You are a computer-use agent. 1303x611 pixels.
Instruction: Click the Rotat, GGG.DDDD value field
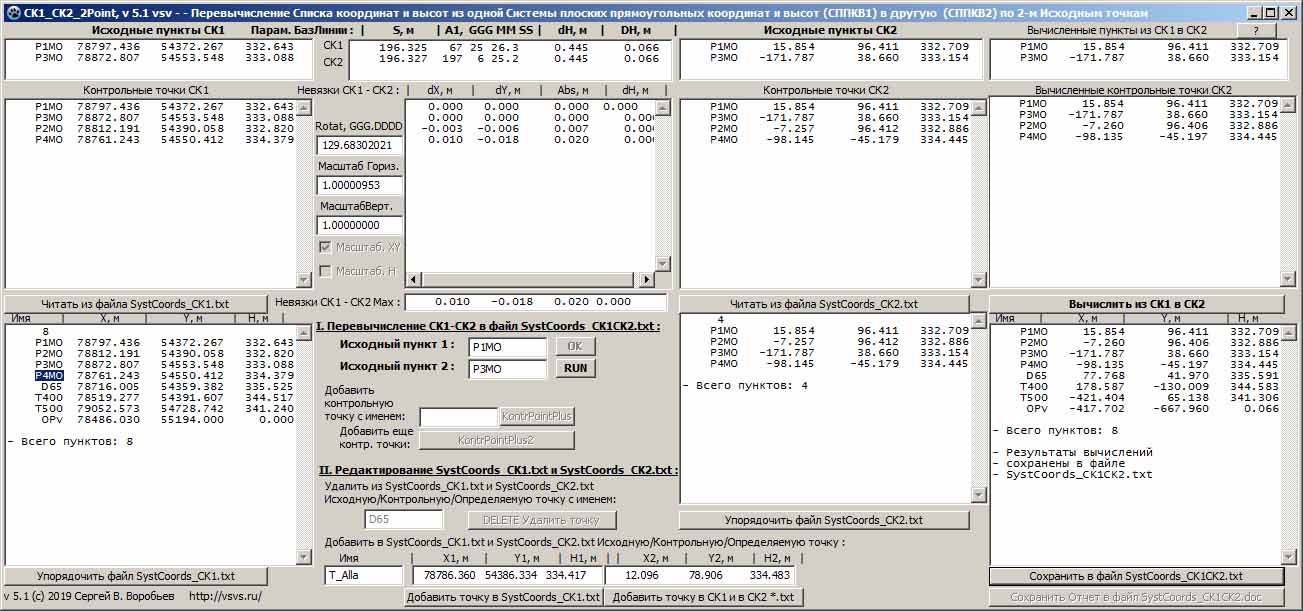[x=359, y=145]
